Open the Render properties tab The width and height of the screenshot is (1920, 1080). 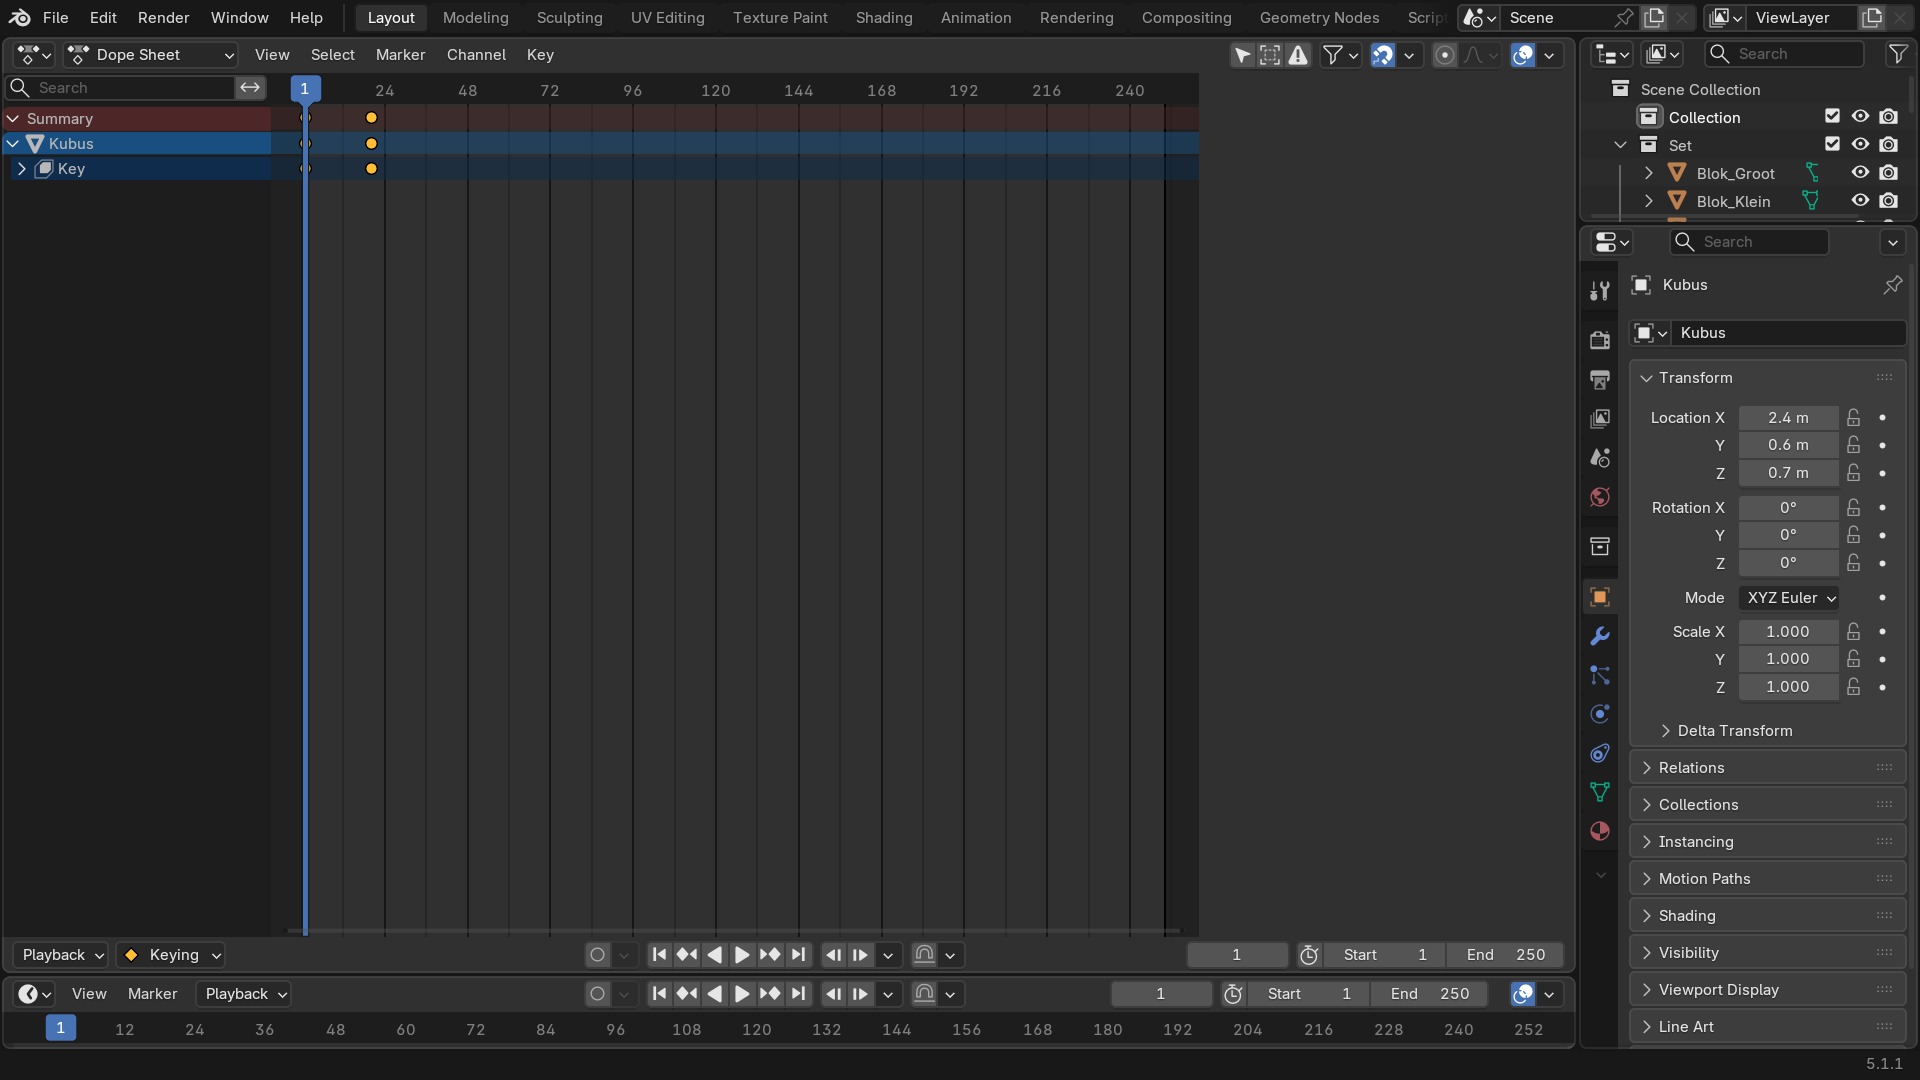[x=1600, y=340]
